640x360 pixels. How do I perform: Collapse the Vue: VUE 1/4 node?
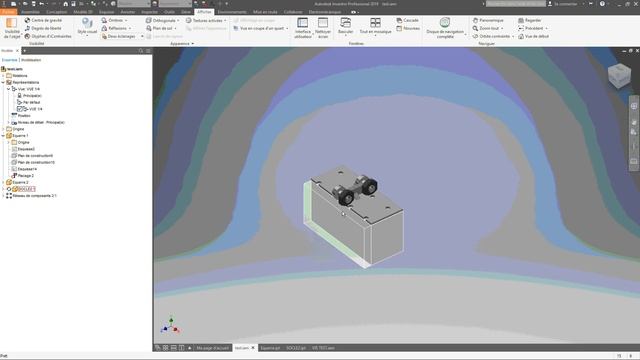[x=9, y=89]
